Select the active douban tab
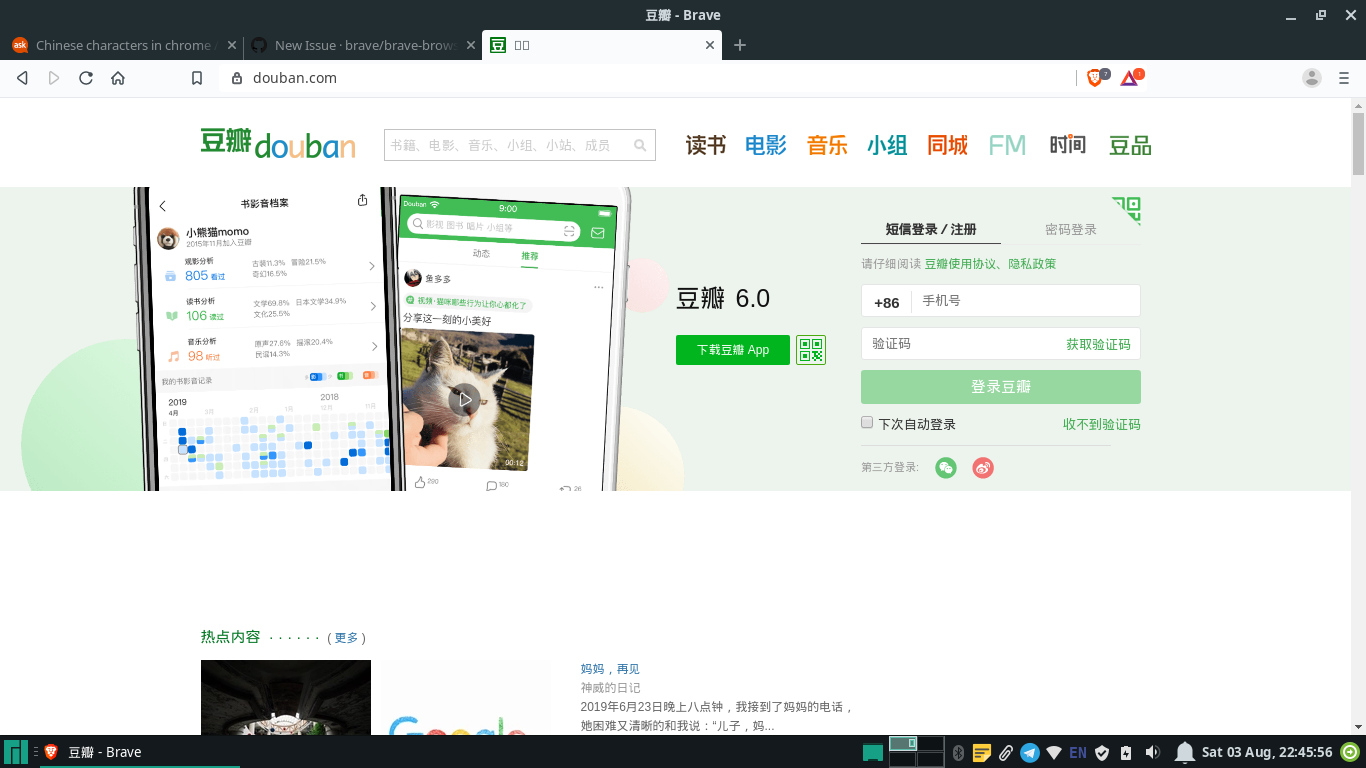Image resolution: width=1366 pixels, height=768 pixels. tap(602, 45)
